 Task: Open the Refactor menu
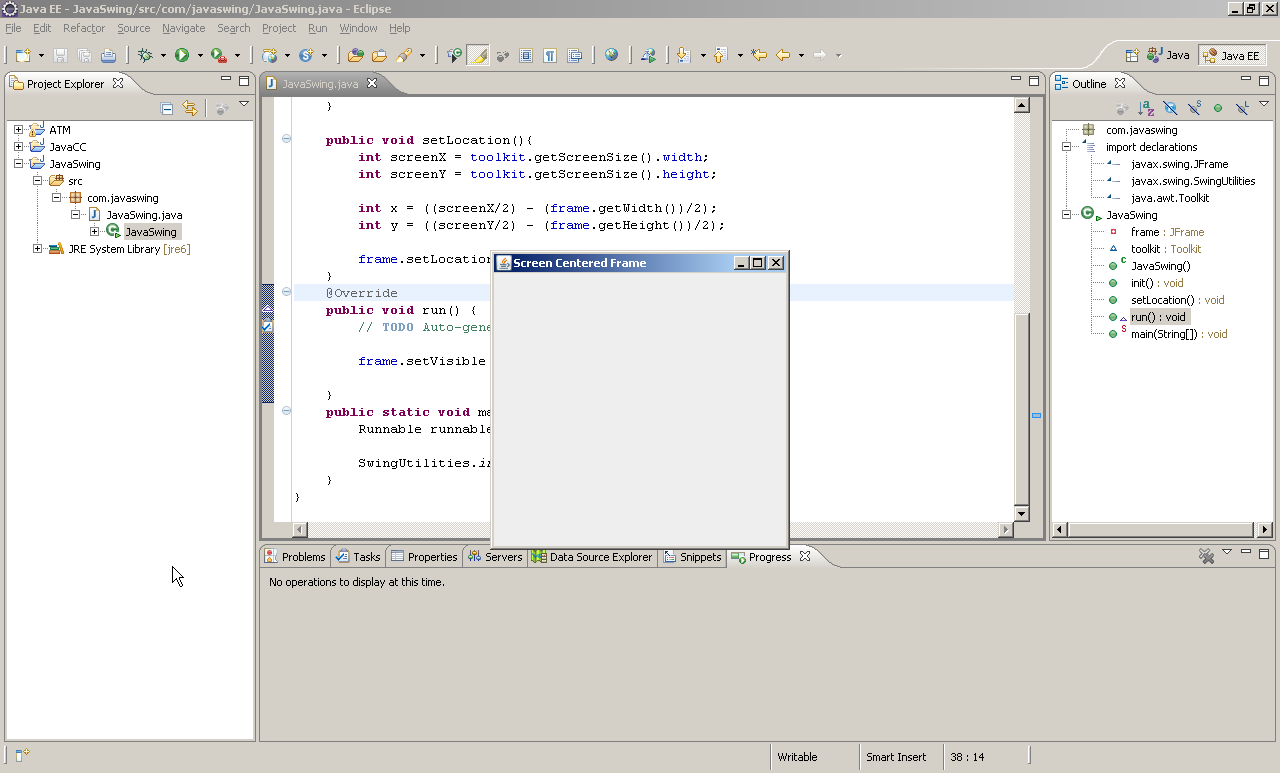click(x=84, y=28)
